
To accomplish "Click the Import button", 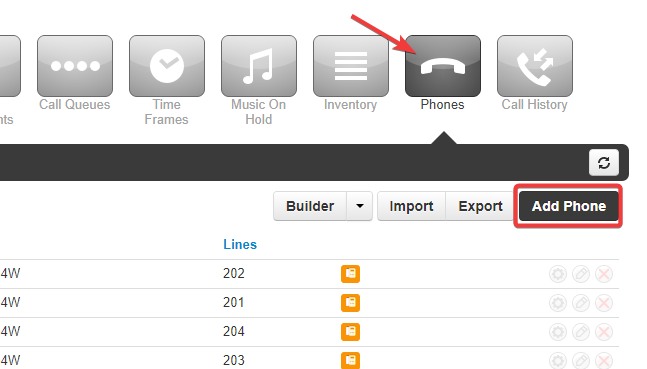I will tap(411, 206).
